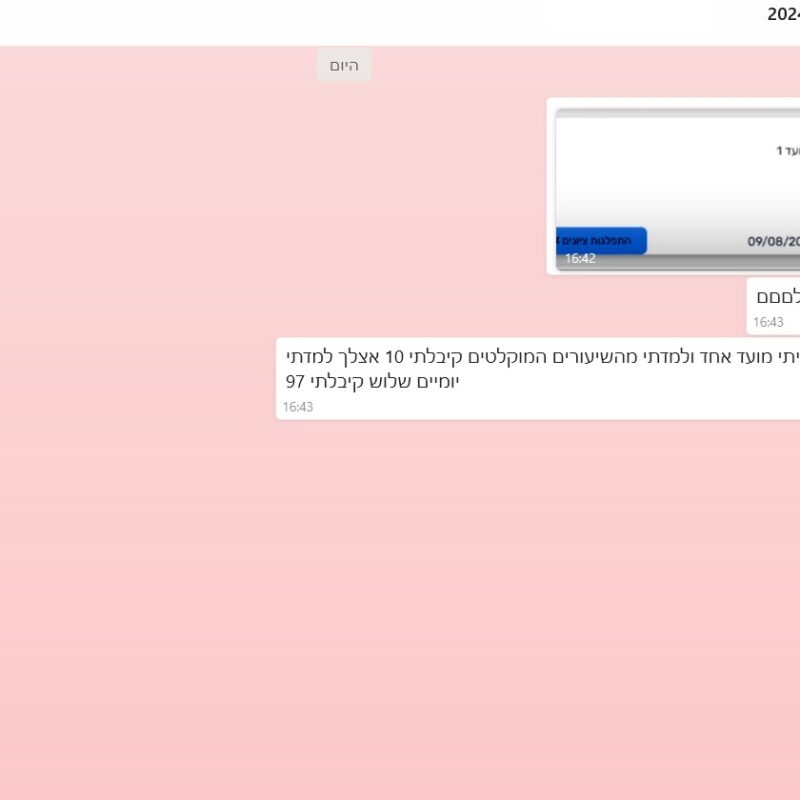Click the "היום" date separator chip

[x=344, y=65]
